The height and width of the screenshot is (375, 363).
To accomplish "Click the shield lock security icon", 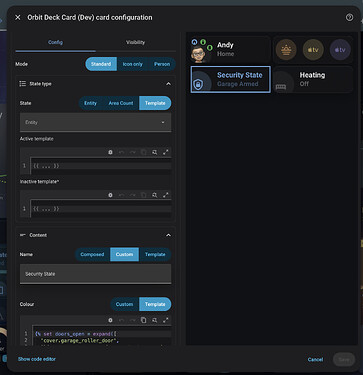I will (x=198, y=85).
